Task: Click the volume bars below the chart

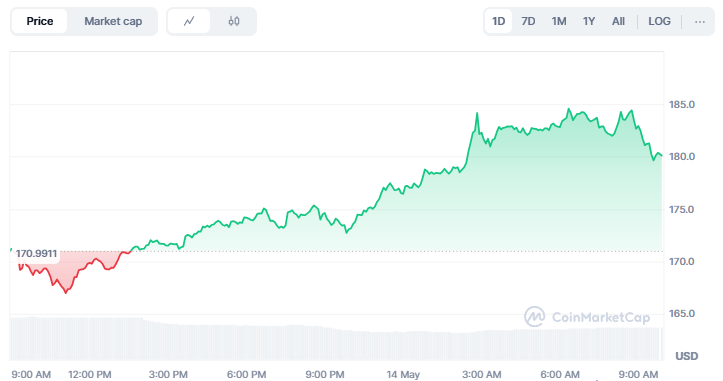Action: [x=336, y=339]
